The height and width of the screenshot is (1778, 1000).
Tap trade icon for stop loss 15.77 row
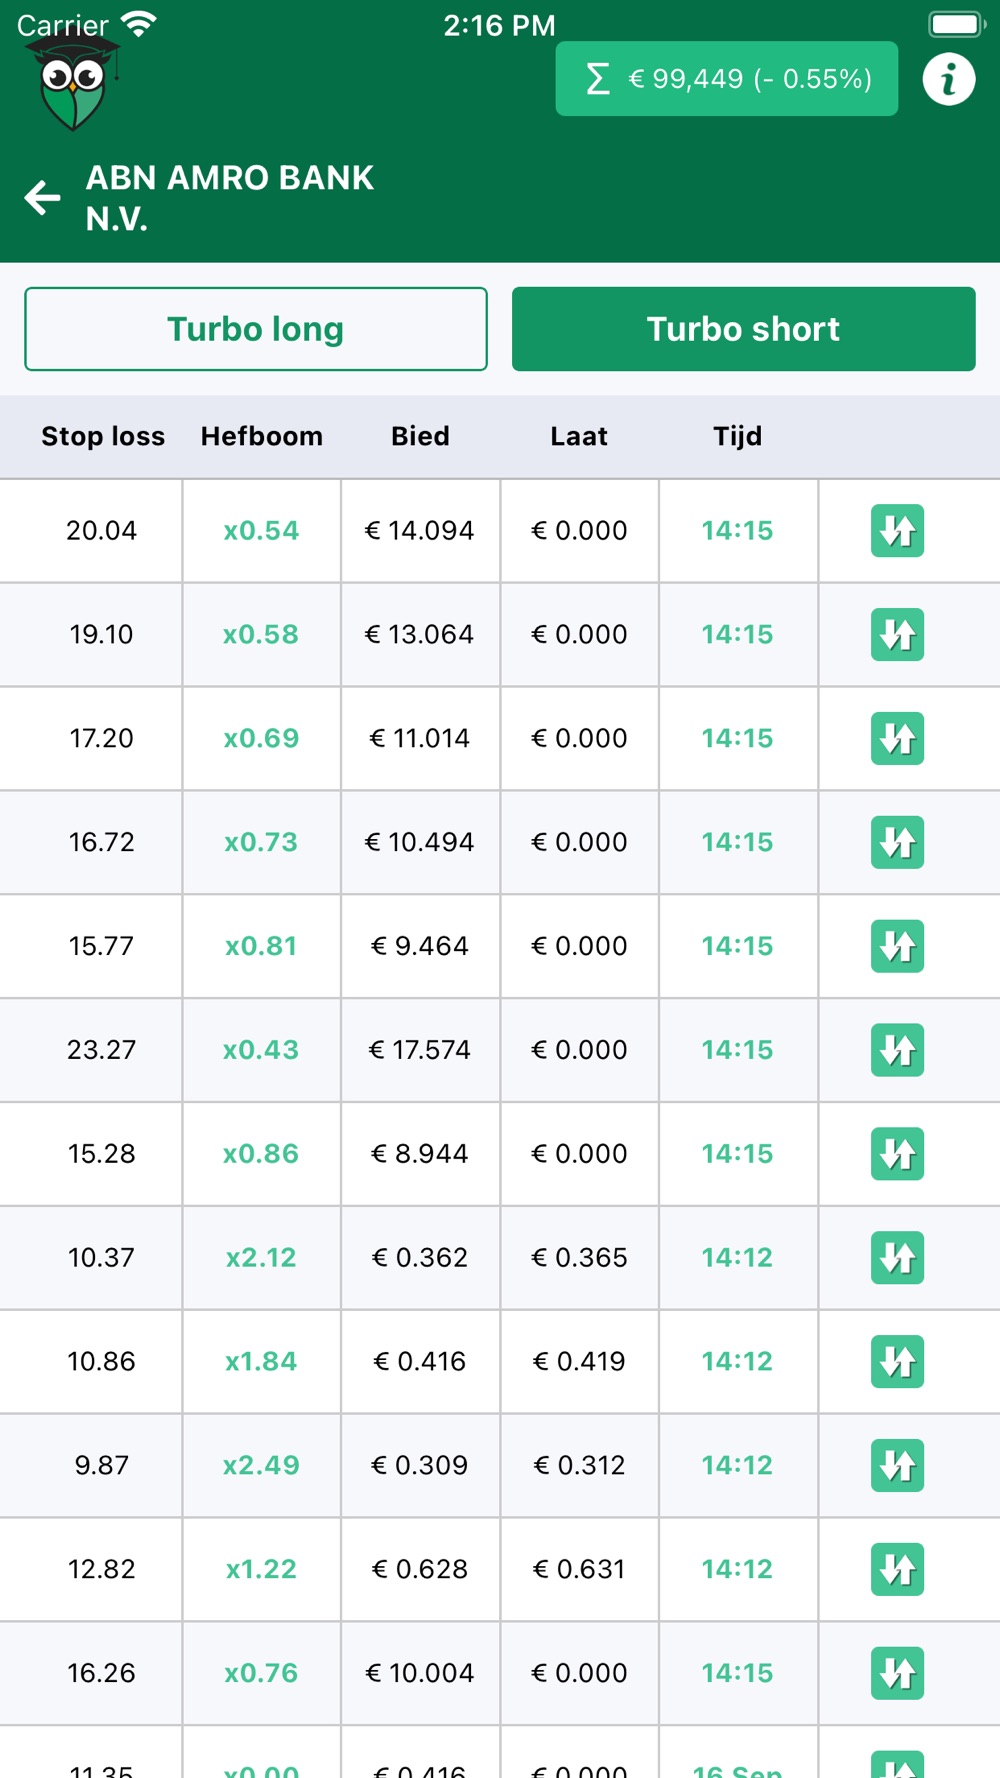tap(897, 947)
